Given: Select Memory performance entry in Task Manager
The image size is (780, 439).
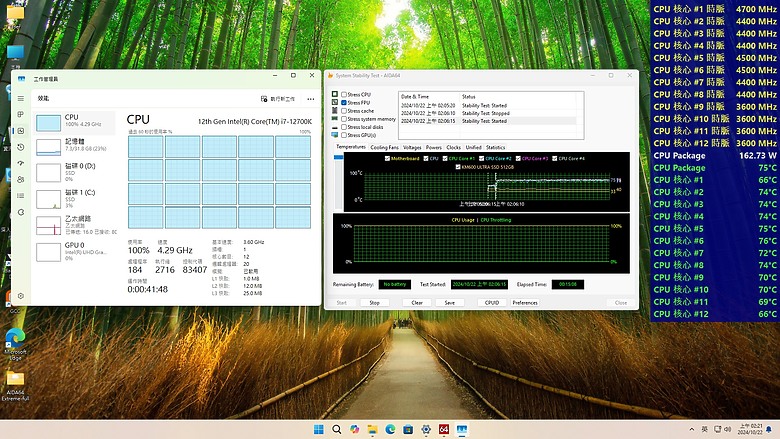Looking at the screenshot, I should point(75,146).
